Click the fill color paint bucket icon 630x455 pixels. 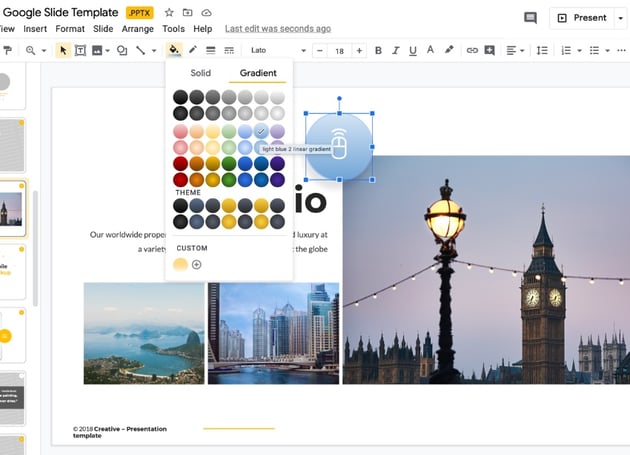tap(174, 50)
